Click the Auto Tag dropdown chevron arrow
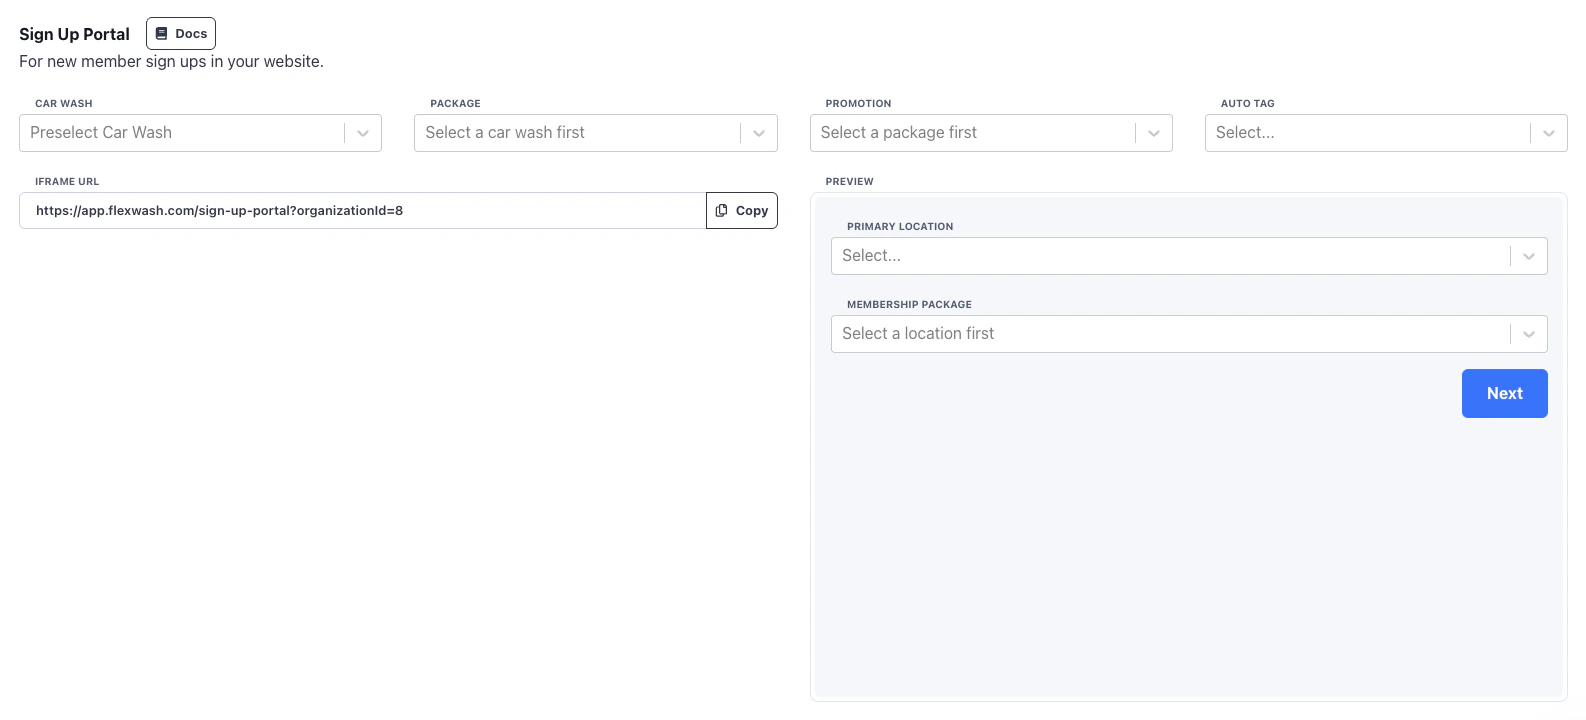The image size is (1586, 720). pos(1549,133)
